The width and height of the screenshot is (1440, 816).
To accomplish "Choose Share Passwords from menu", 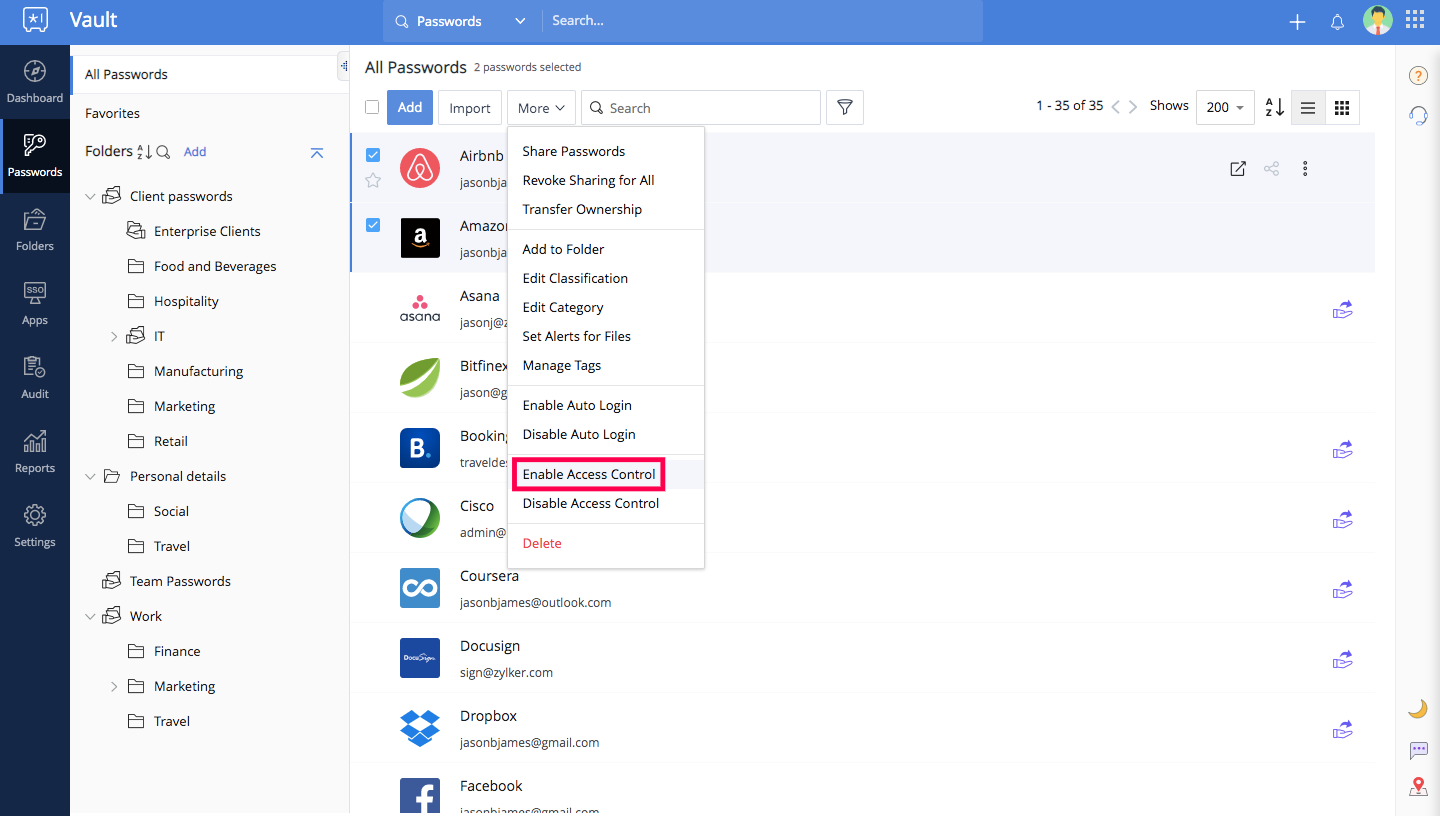I will point(574,151).
